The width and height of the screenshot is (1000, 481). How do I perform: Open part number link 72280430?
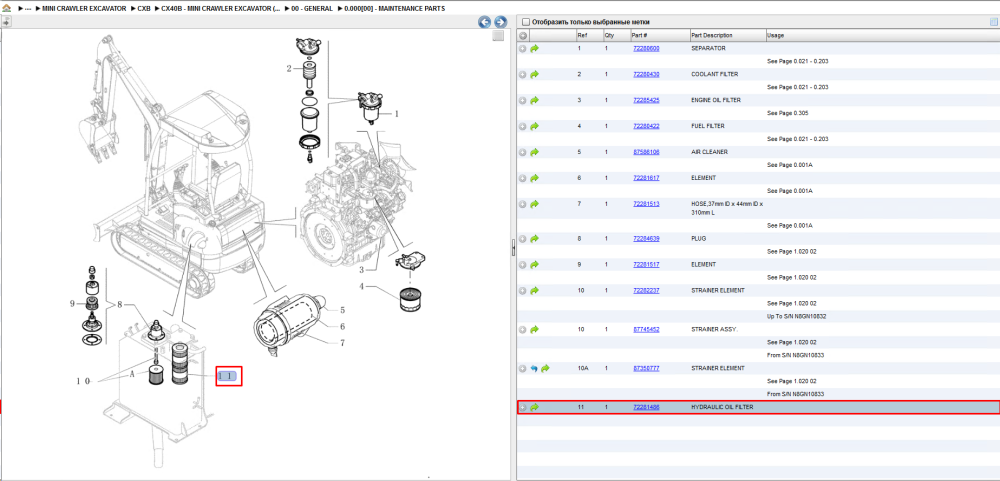pos(646,75)
